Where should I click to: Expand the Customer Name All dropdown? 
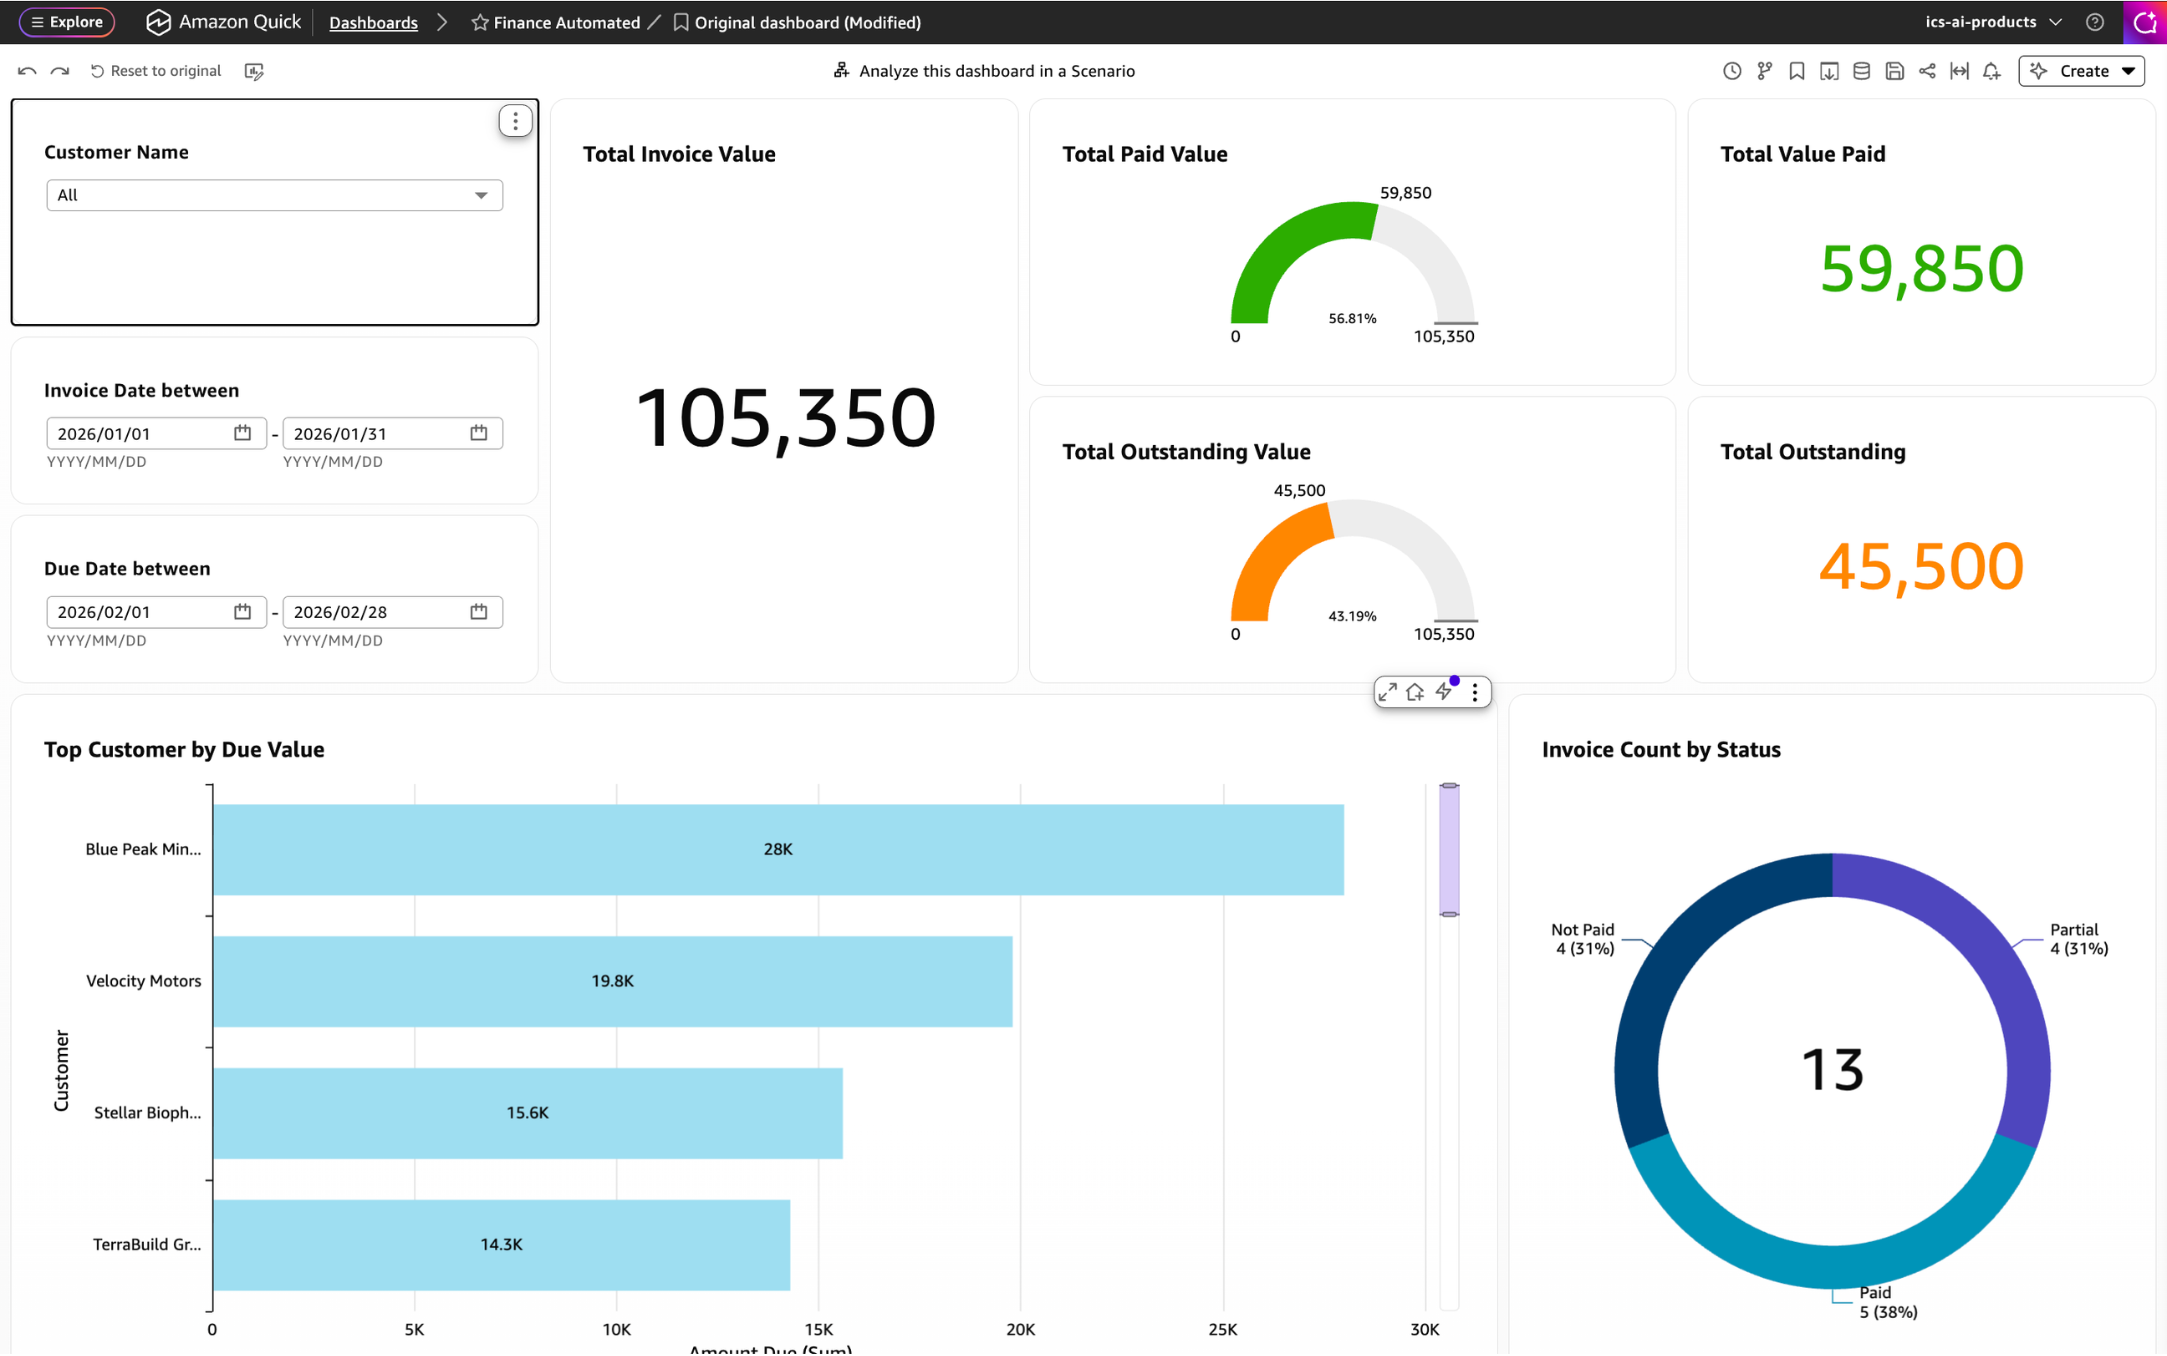[x=274, y=195]
